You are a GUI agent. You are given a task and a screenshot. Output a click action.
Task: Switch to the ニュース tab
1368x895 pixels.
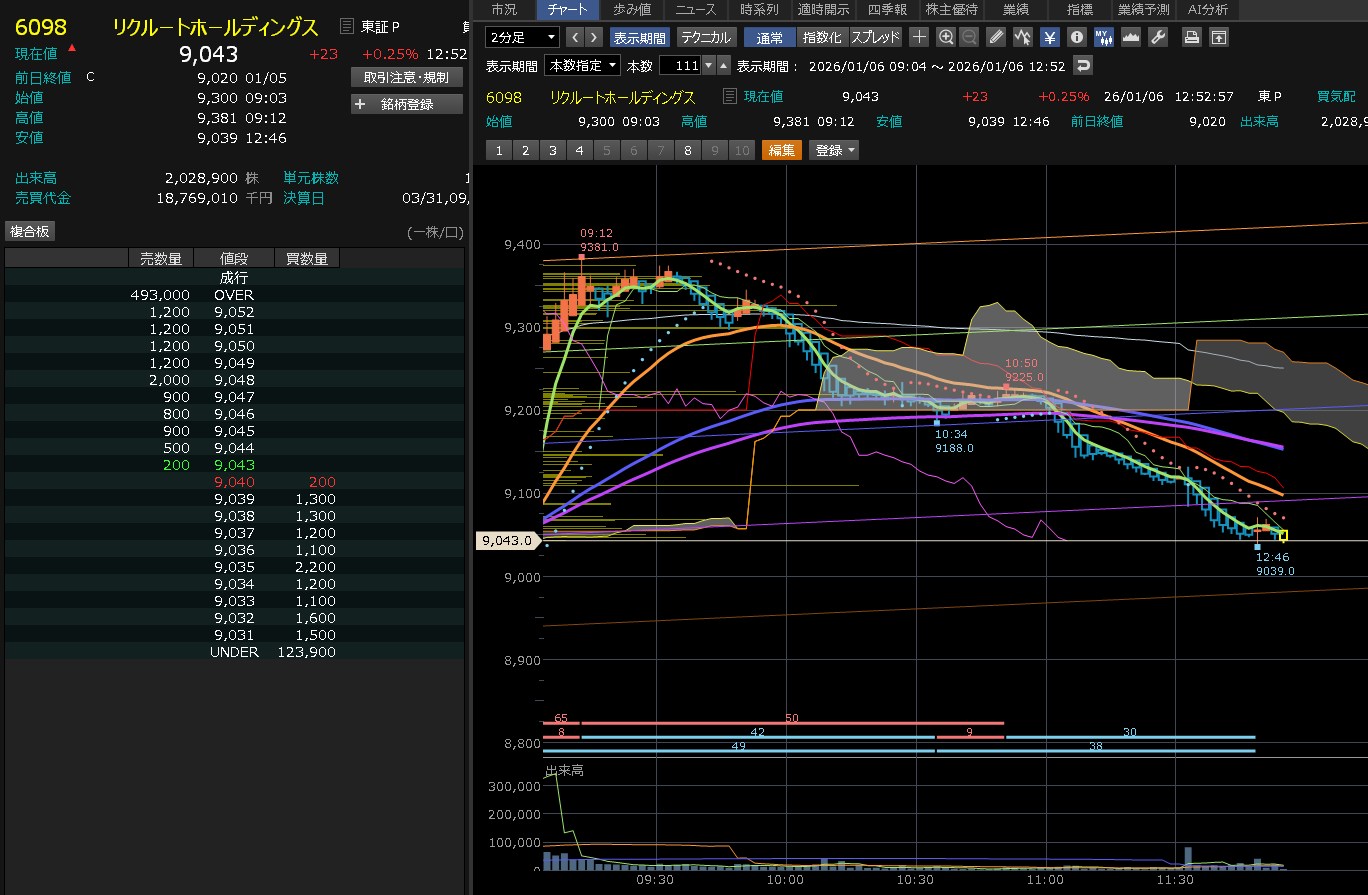(695, 10)
